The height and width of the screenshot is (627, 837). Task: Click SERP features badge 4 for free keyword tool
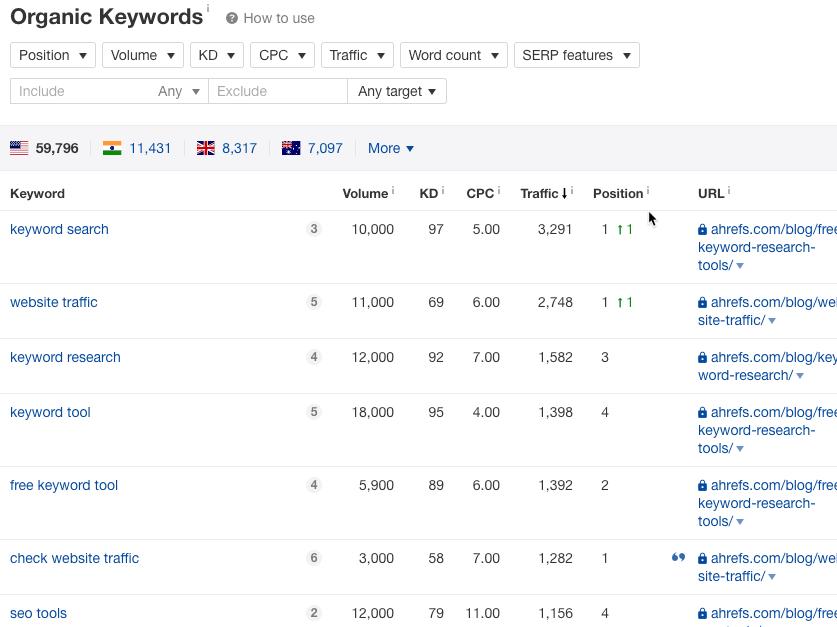[314, 485]
